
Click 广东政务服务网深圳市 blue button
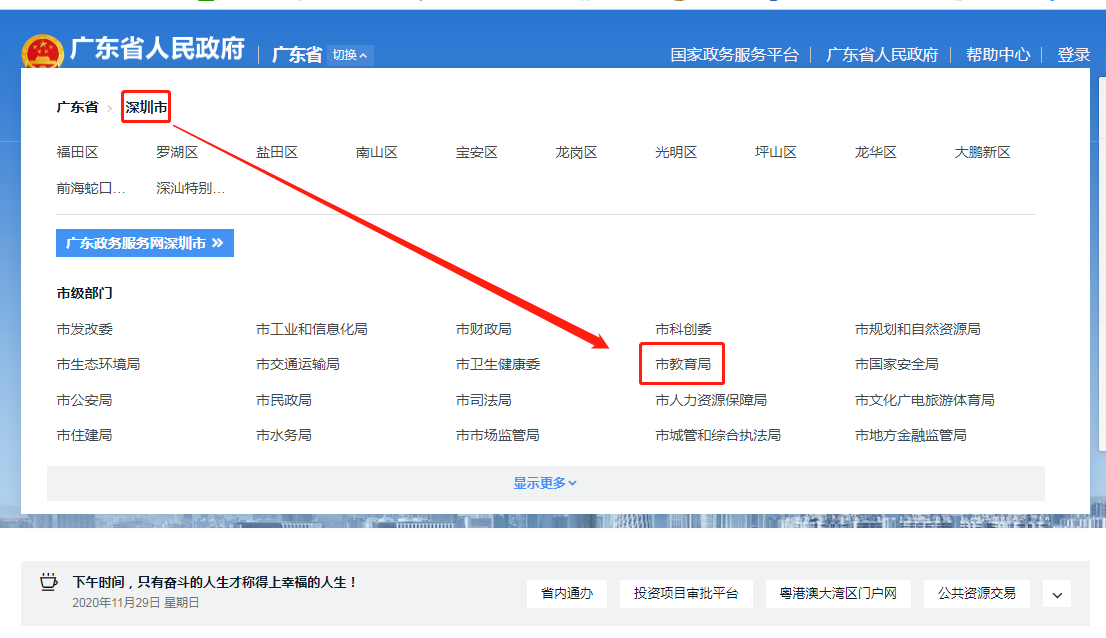145,243
